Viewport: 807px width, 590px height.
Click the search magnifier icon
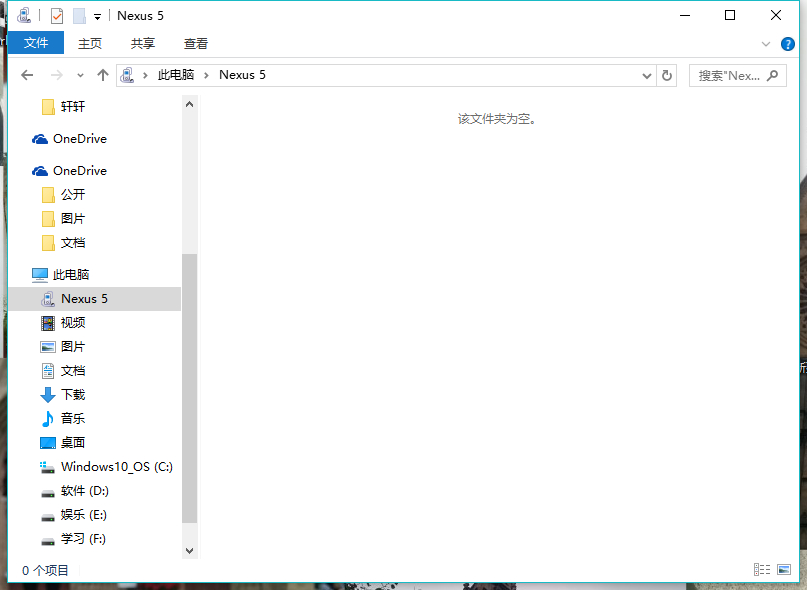[772, 76]
